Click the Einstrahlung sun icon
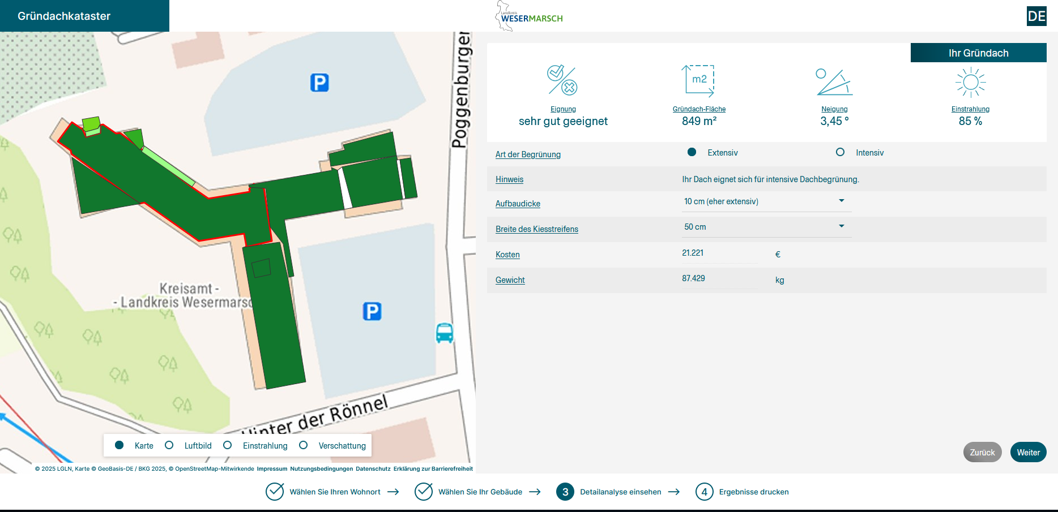Image resolution: width=1058 pixels, height=512 pixels. point(970,82)
